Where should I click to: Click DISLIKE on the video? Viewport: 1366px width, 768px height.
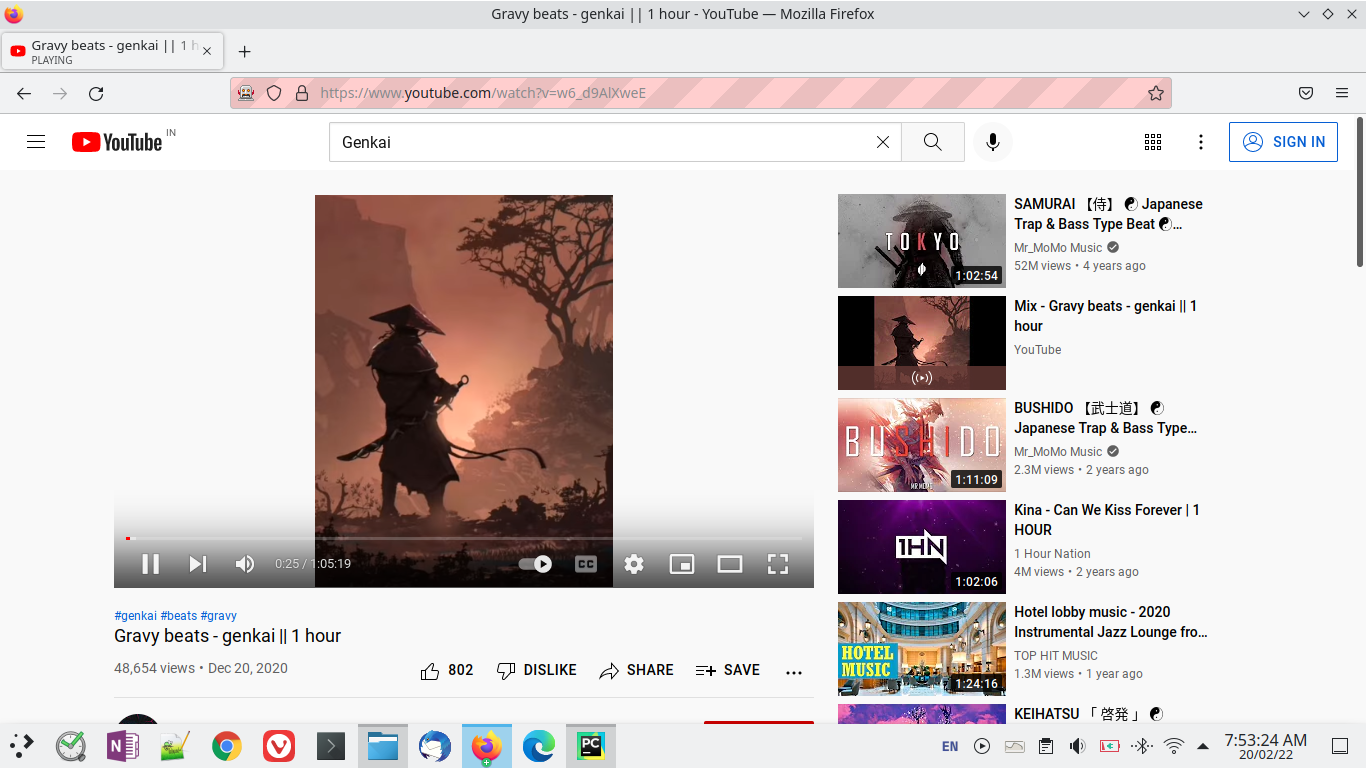click(x=537, y=671)
